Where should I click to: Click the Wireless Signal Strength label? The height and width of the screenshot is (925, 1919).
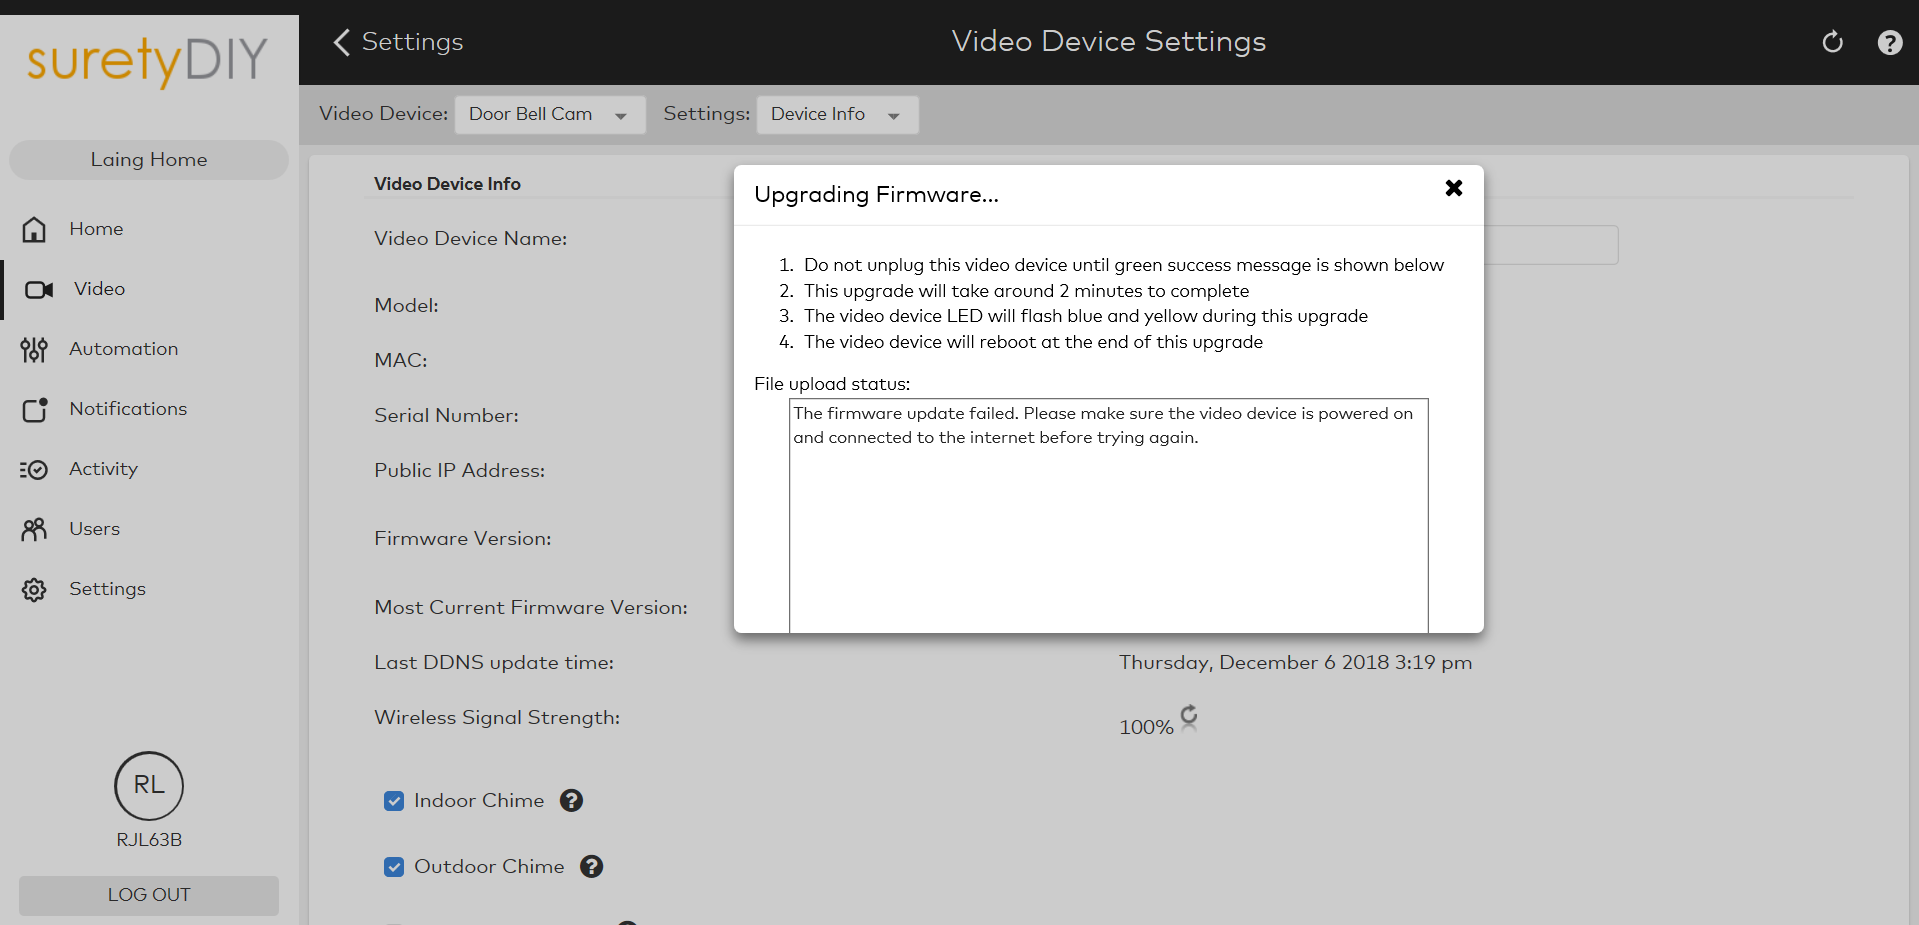click(x=497, y=718)
